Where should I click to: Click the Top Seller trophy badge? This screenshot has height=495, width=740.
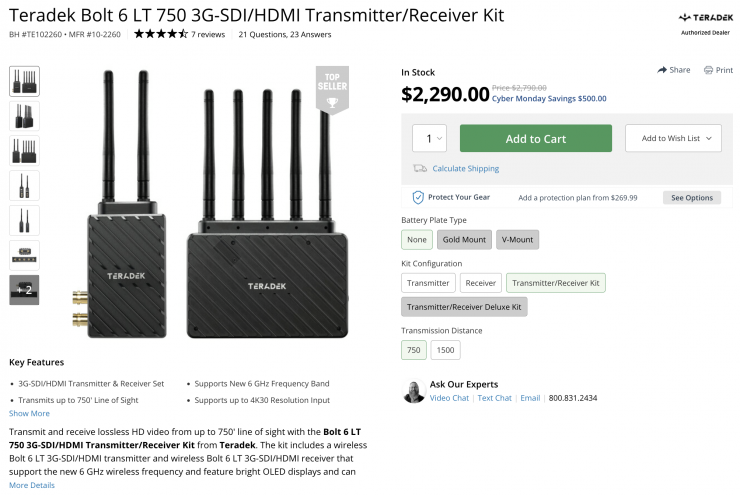pos(332,91)
